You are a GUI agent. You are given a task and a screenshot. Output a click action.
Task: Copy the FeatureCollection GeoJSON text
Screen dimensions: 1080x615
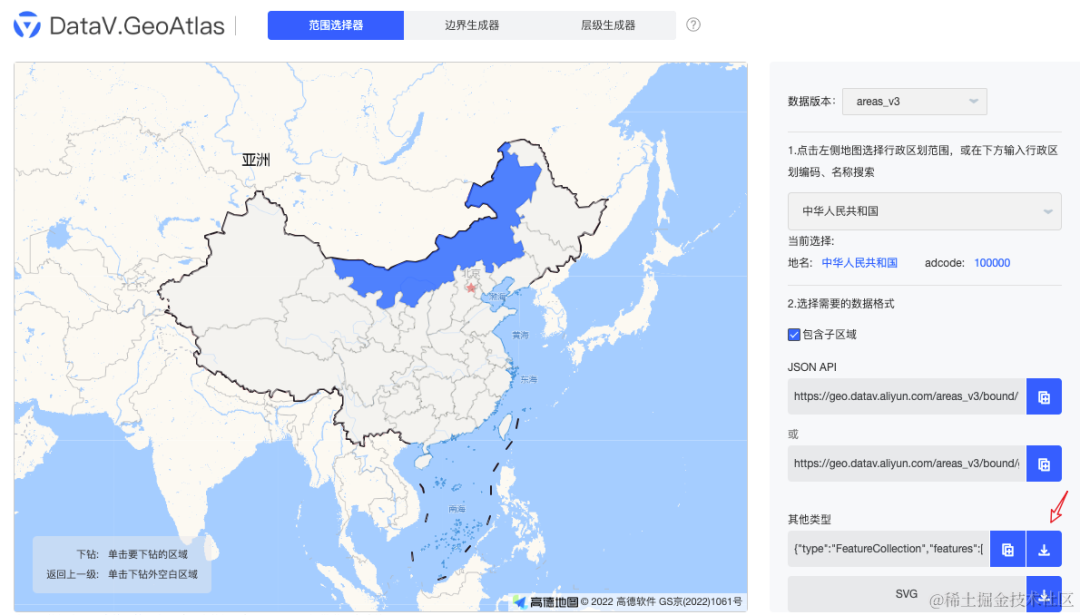[1008, 550]
